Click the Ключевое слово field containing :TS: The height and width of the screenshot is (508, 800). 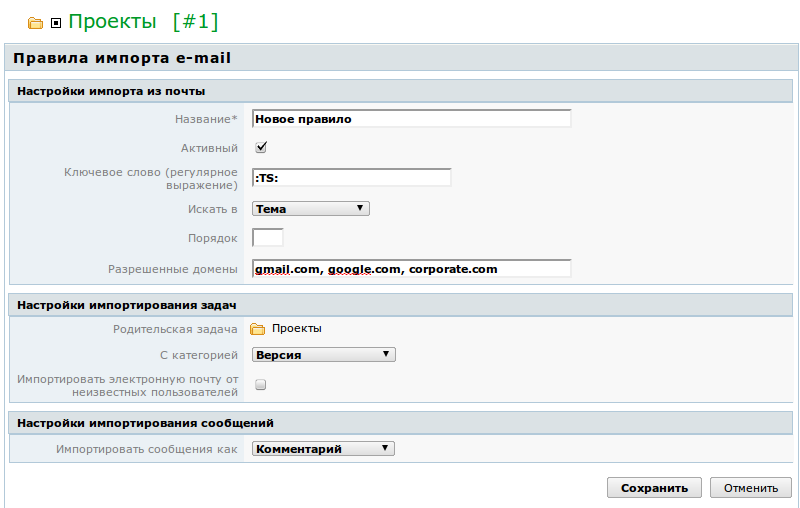click(352, 177)
